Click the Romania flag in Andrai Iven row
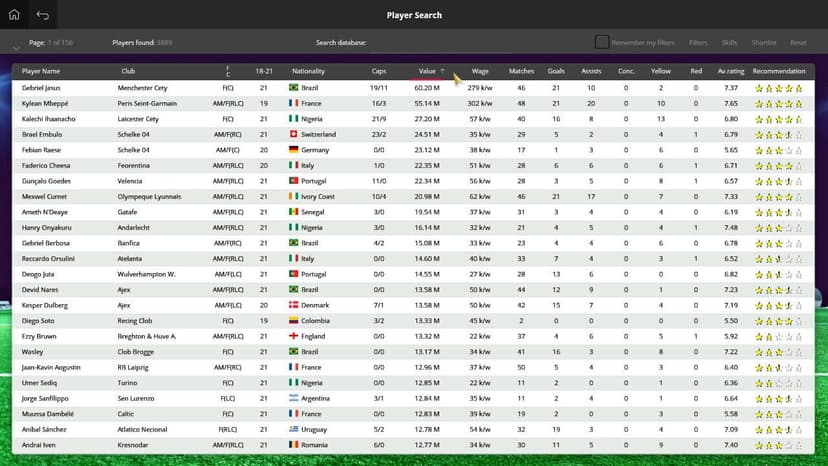Screen dimensions: 828x466 [x=294, y=445]
